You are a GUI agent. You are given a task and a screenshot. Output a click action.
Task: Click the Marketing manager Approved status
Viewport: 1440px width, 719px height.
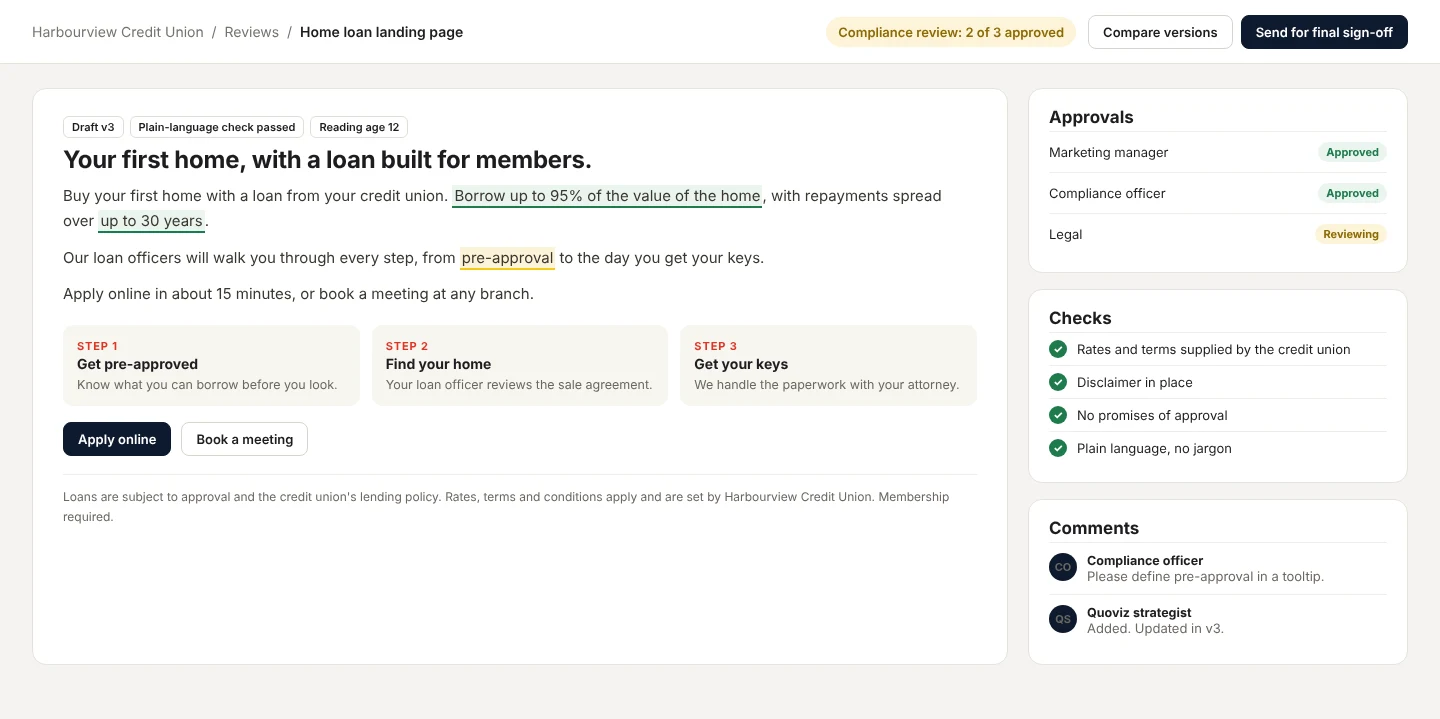[1352, 152]
